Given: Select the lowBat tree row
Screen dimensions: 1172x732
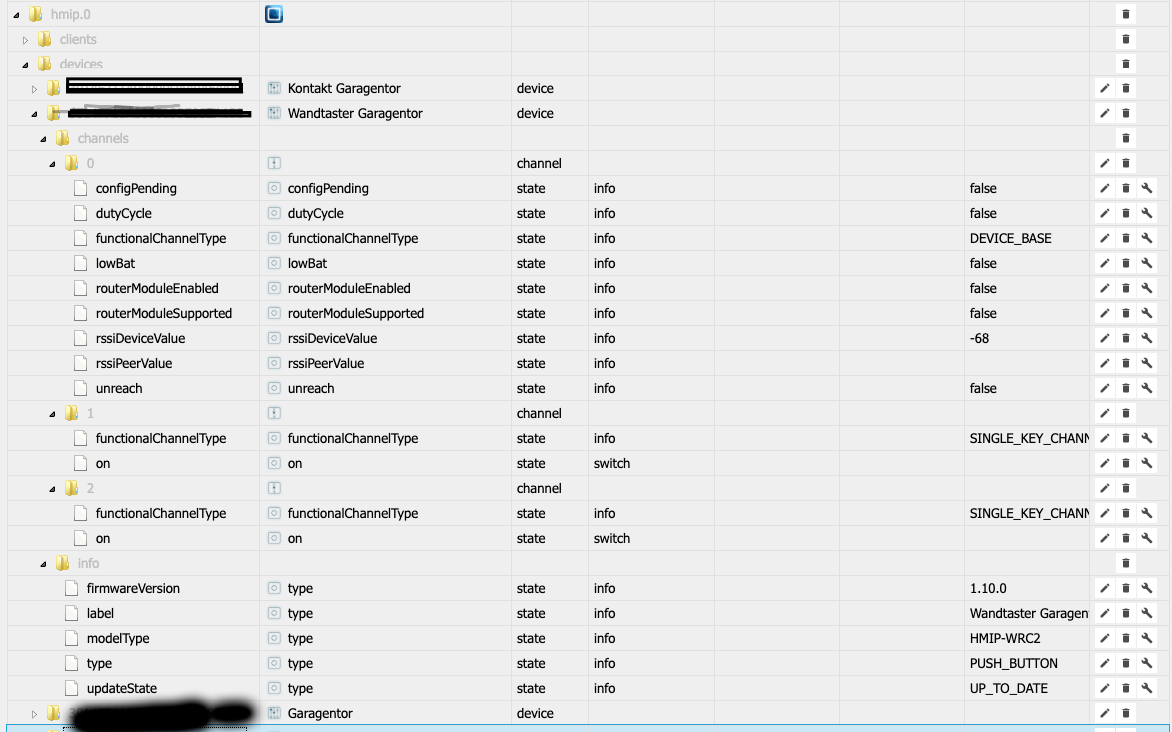Looking at the screenshot, I should [x=115, y=263].
